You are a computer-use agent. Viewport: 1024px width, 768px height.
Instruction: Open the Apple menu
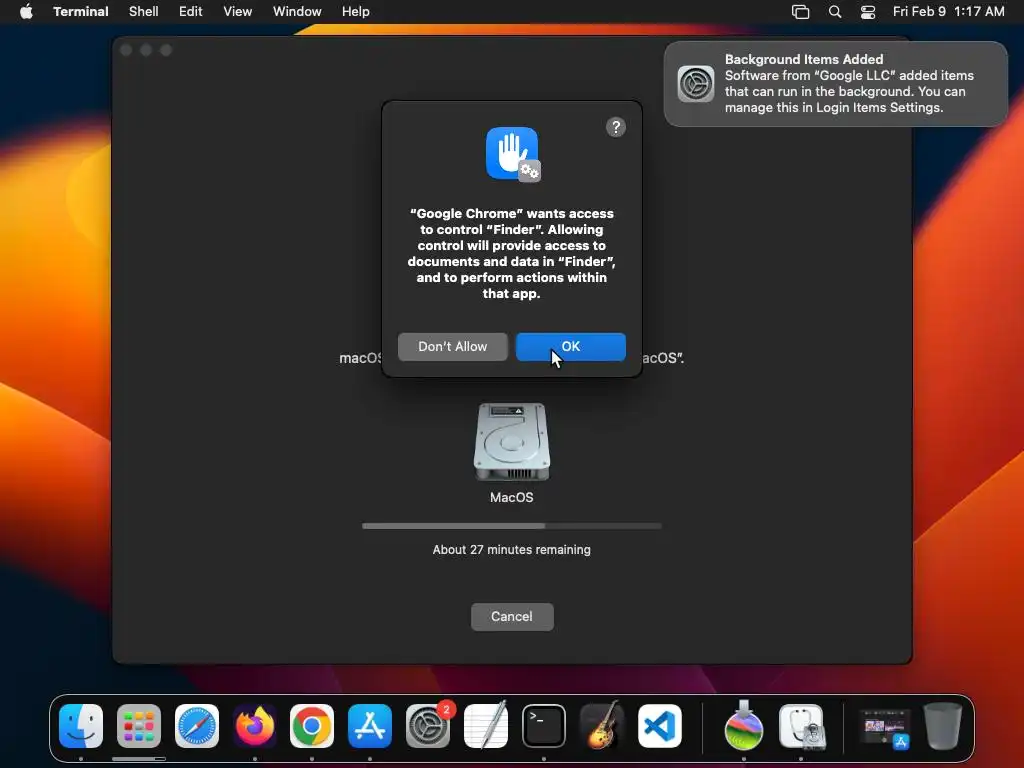(26, 12)
